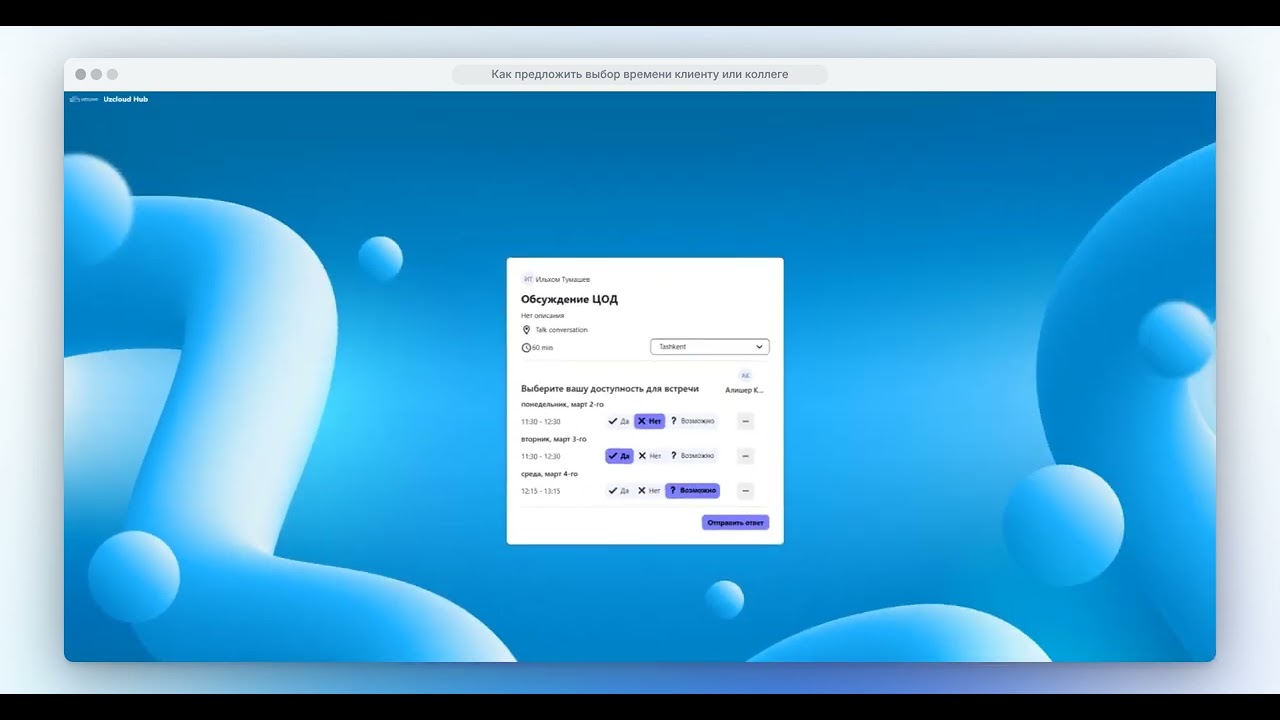Screen dimensions: 1280x720
Task: Click the вторник, март 3-го label
Action: point(553,439)
